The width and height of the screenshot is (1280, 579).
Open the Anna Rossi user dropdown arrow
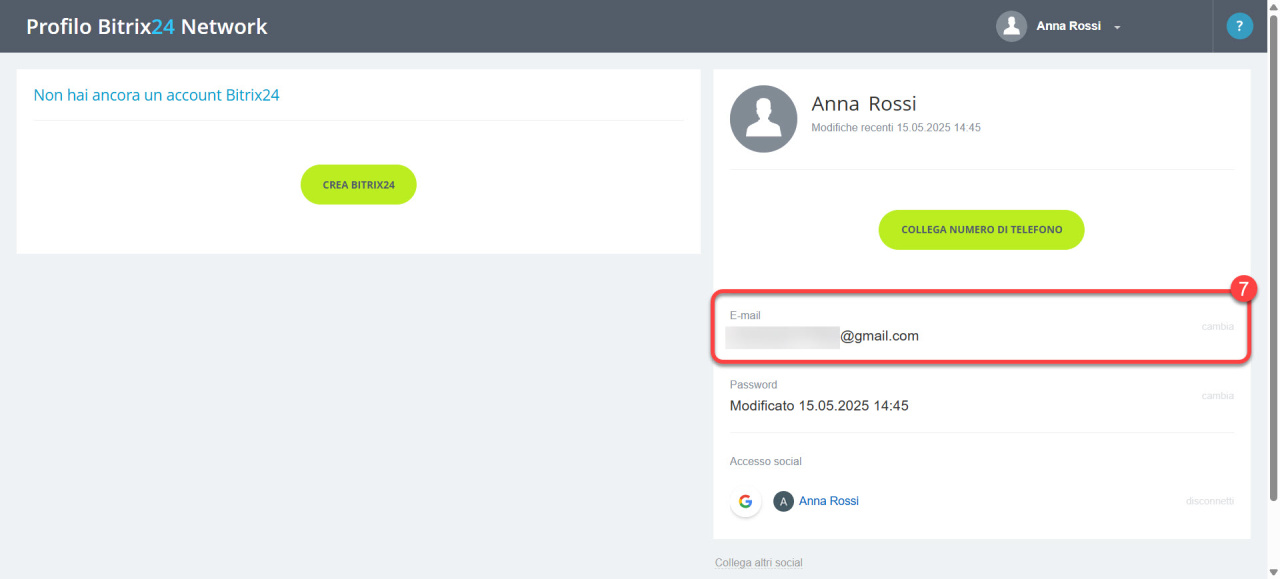click(x=1117, y=27)
